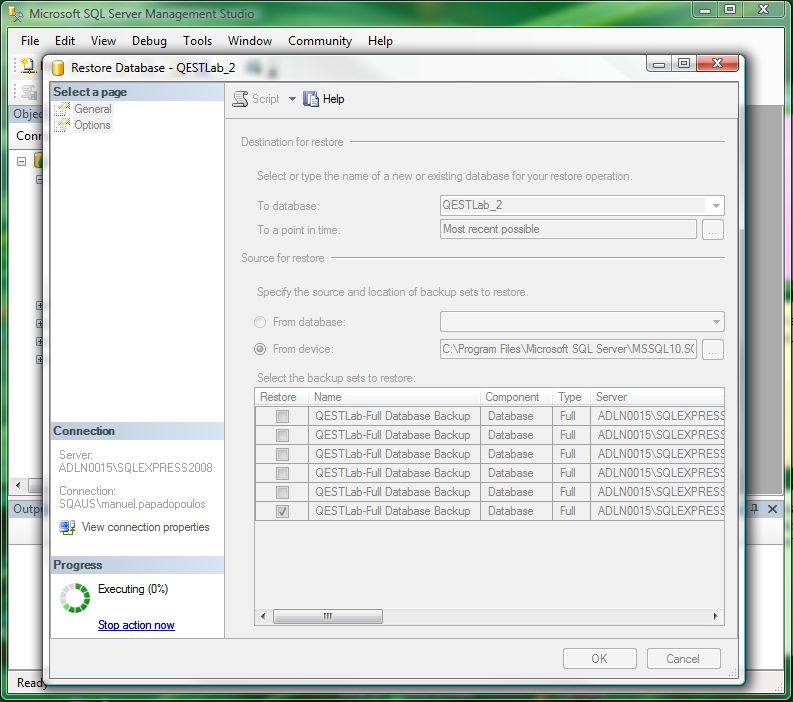Select the From database radio button
Screen dimensions: 793x702
pyautogui.click(x=260, y=322)
